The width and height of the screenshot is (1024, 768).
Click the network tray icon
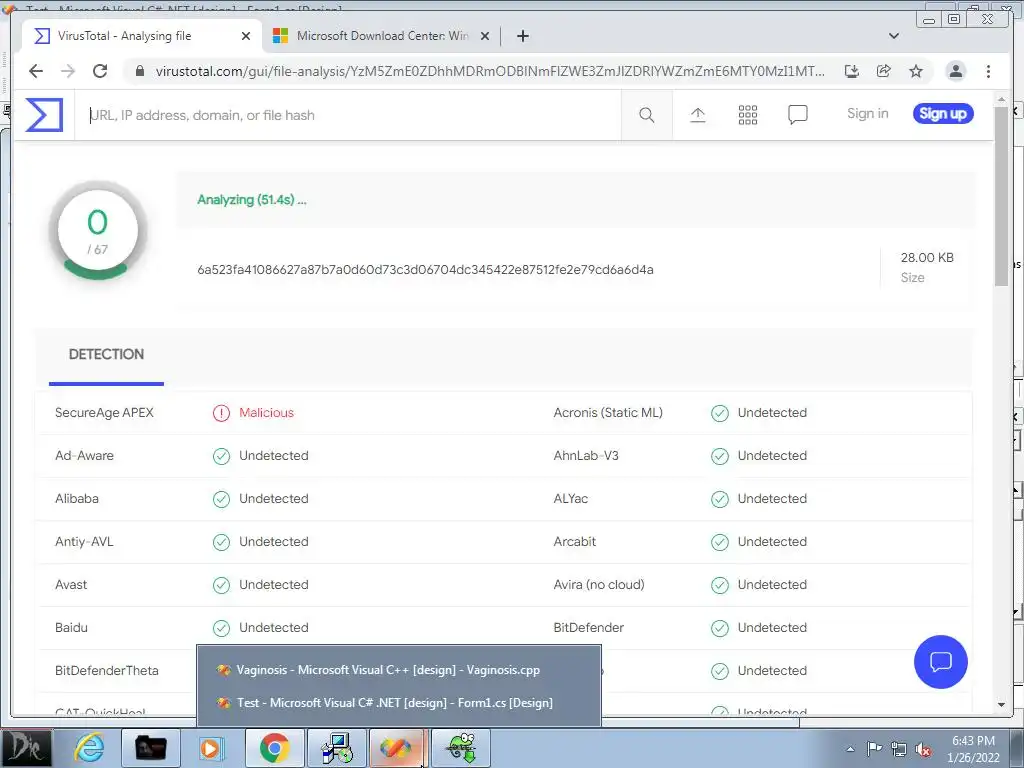click(x=899, y=749)
